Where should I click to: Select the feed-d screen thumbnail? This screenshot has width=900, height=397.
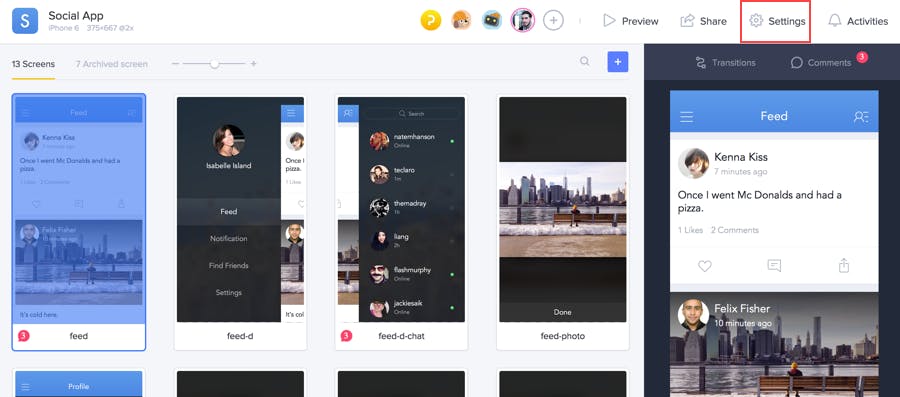pyautogui.click(x=240, y=223)
